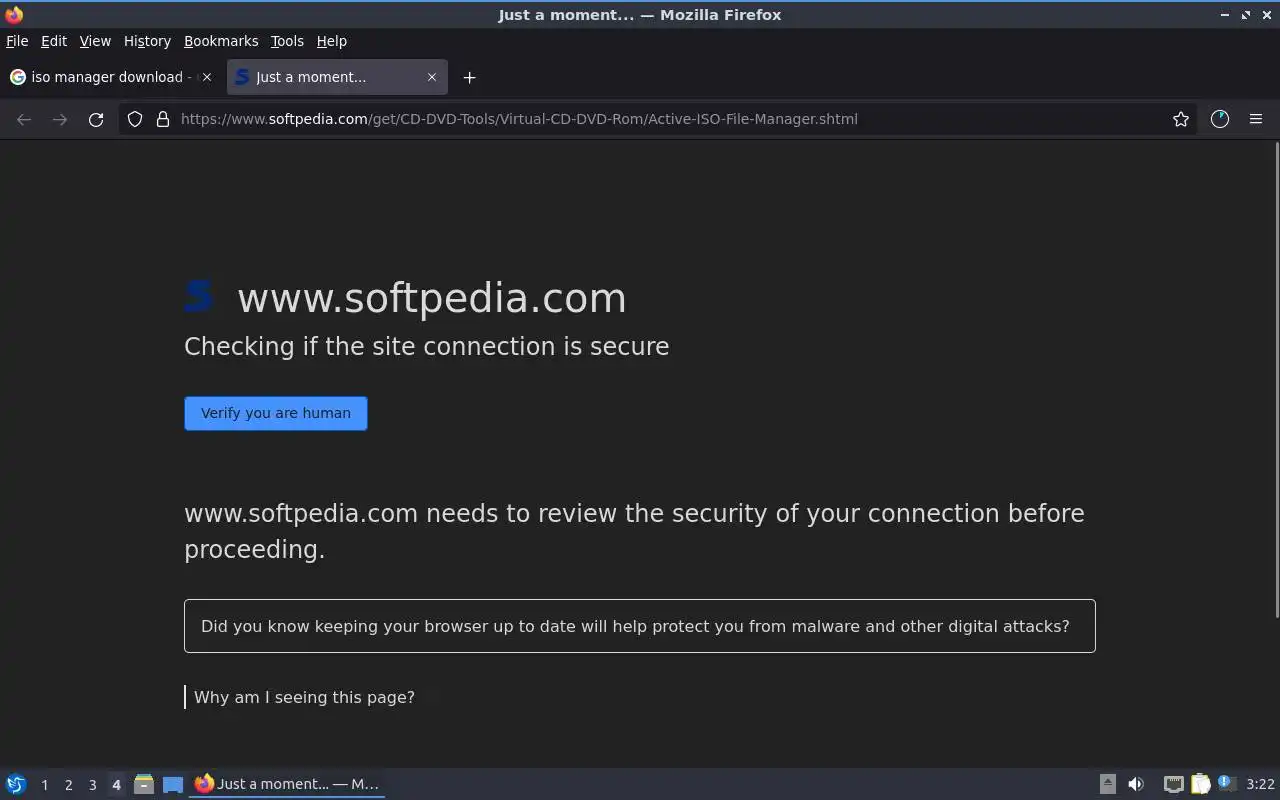Open the View menu
This screenshot has width=1280, height=800.
pyautogui.click(x=95, y=41)
